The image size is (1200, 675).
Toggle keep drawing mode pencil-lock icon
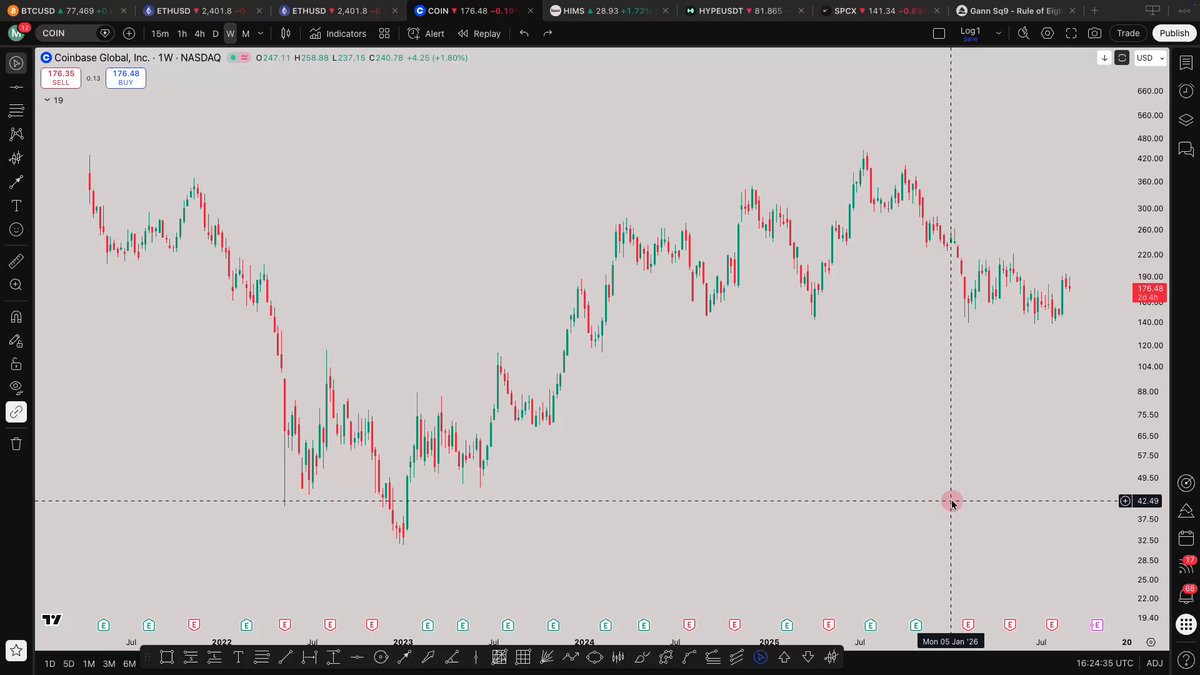click(x=16, y=340)
